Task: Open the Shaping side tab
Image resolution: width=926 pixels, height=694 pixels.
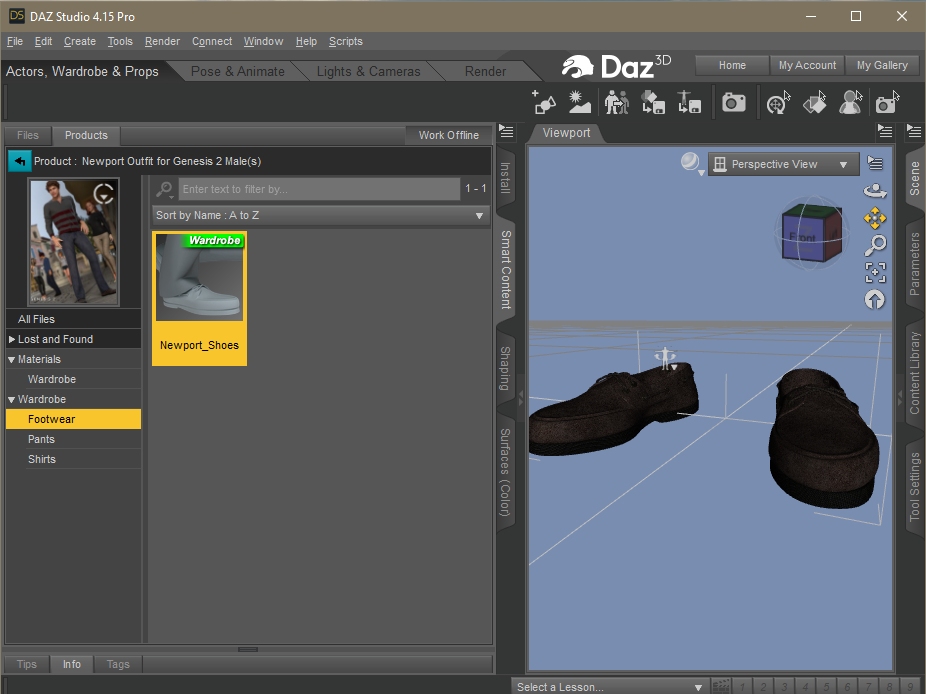Action: pyautogui.click(x=506, y=368)
